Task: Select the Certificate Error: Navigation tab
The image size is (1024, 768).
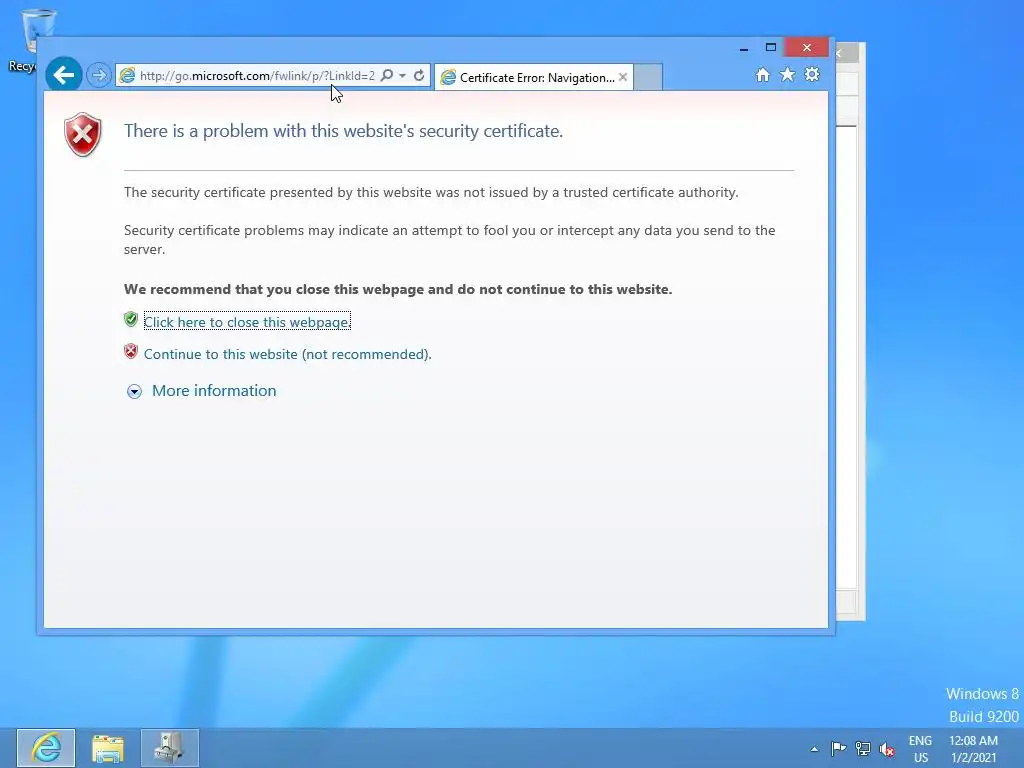Action: tap(534, 77)
